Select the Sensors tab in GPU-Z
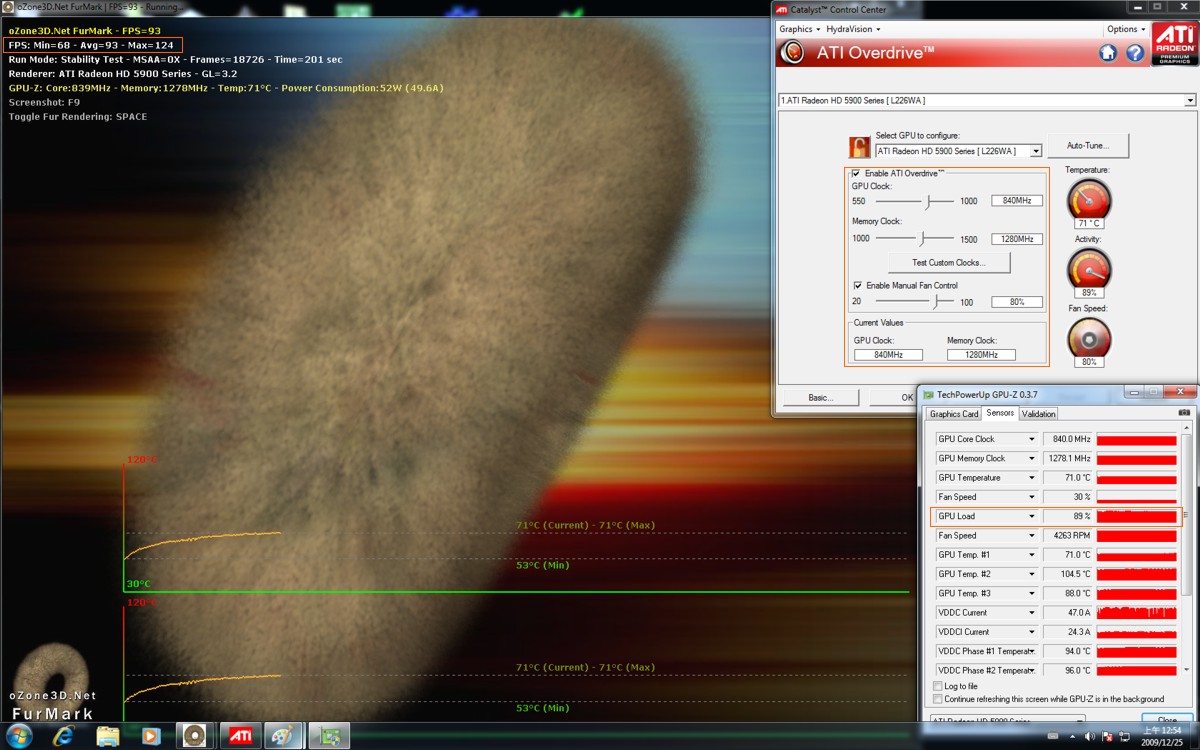 tap(1000, 413)
